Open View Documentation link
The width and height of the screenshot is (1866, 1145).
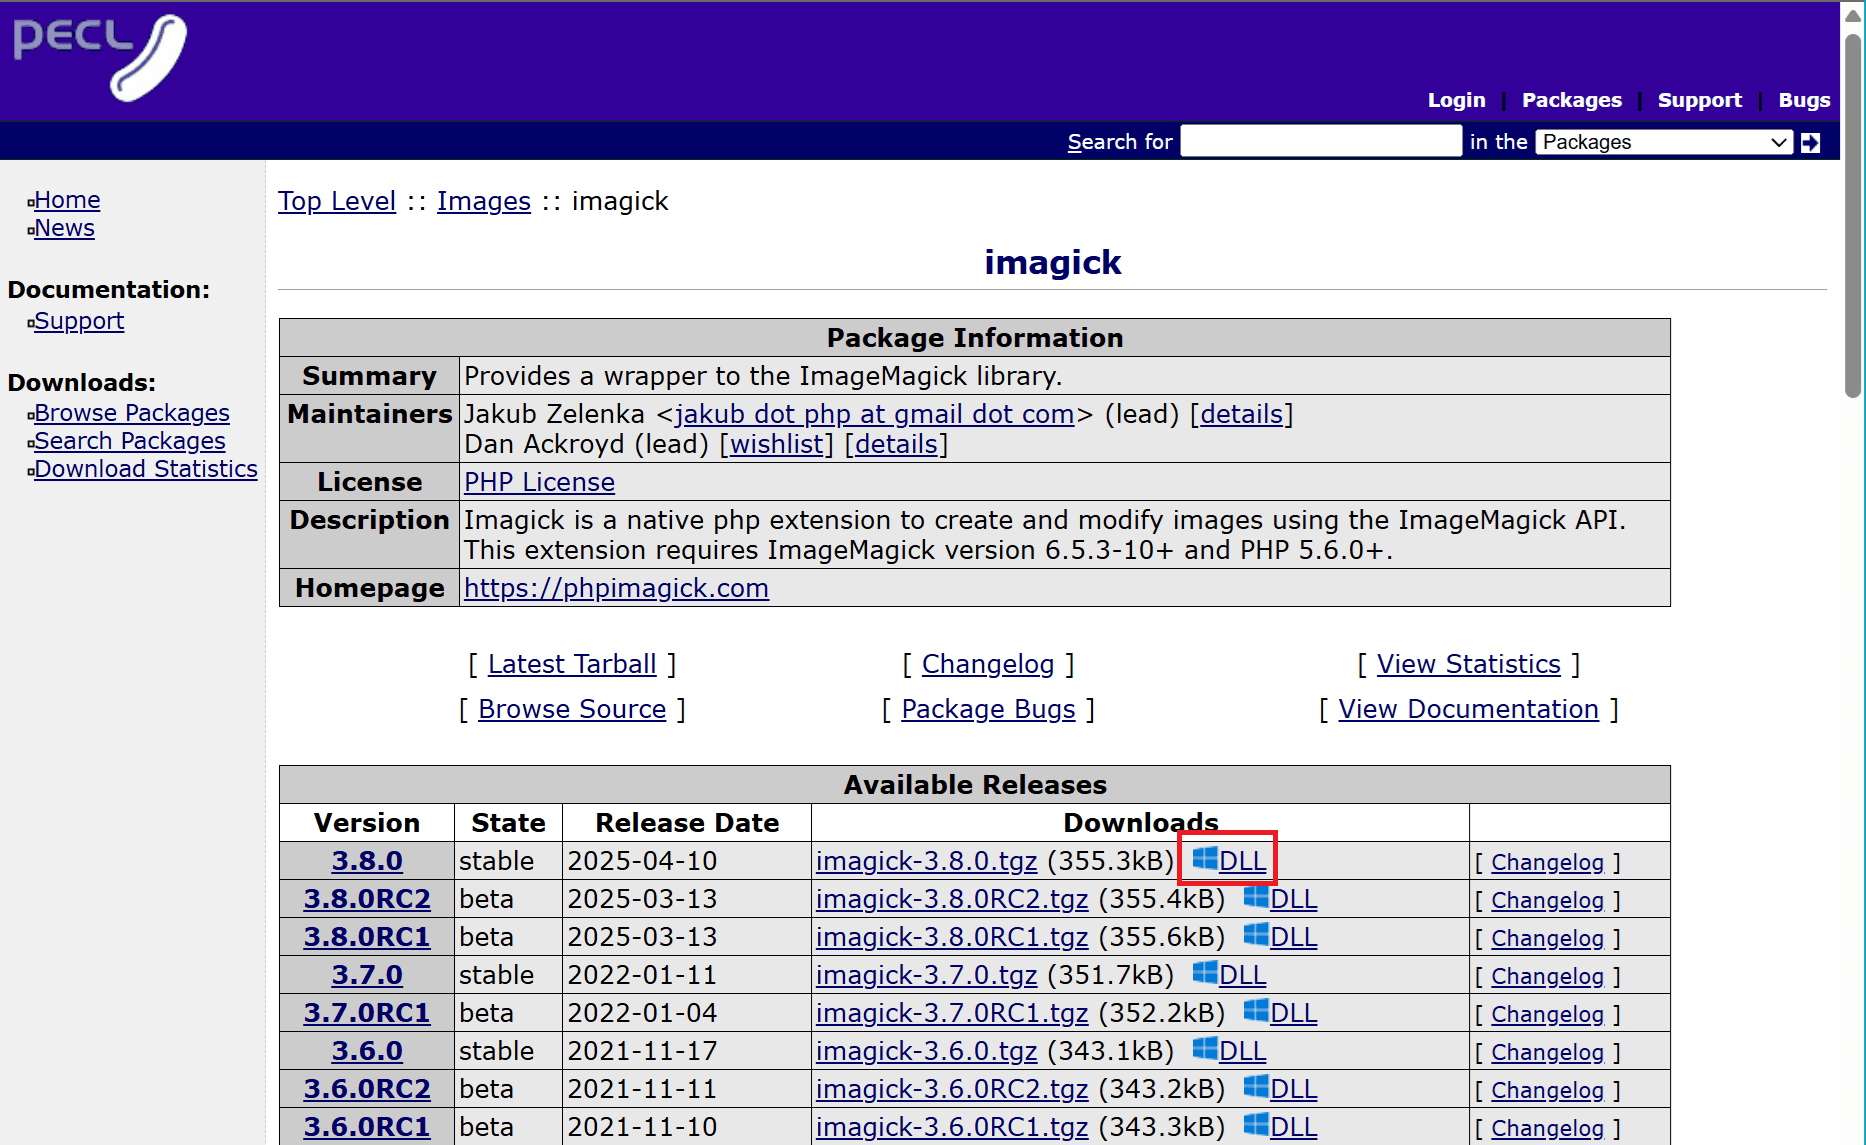click(1468, 709)
